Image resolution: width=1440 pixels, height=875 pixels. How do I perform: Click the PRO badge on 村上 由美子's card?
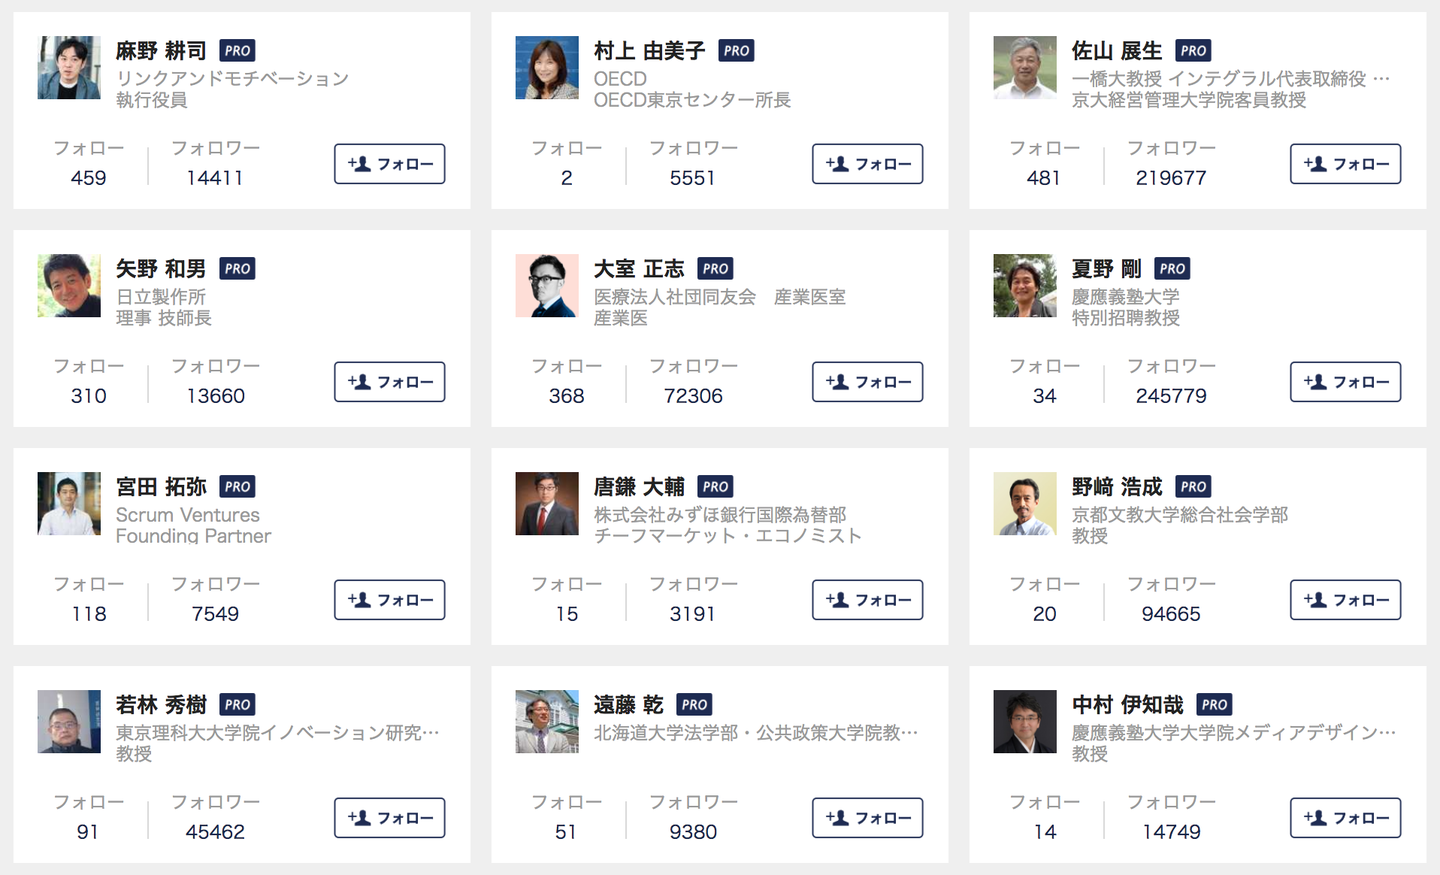(x=736, y=50)
